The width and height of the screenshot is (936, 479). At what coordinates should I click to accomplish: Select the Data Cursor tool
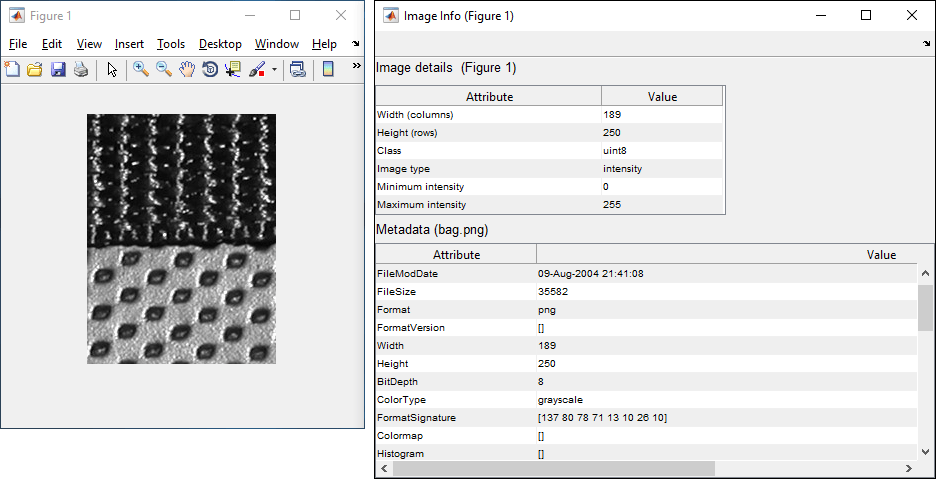coord(233,69)
